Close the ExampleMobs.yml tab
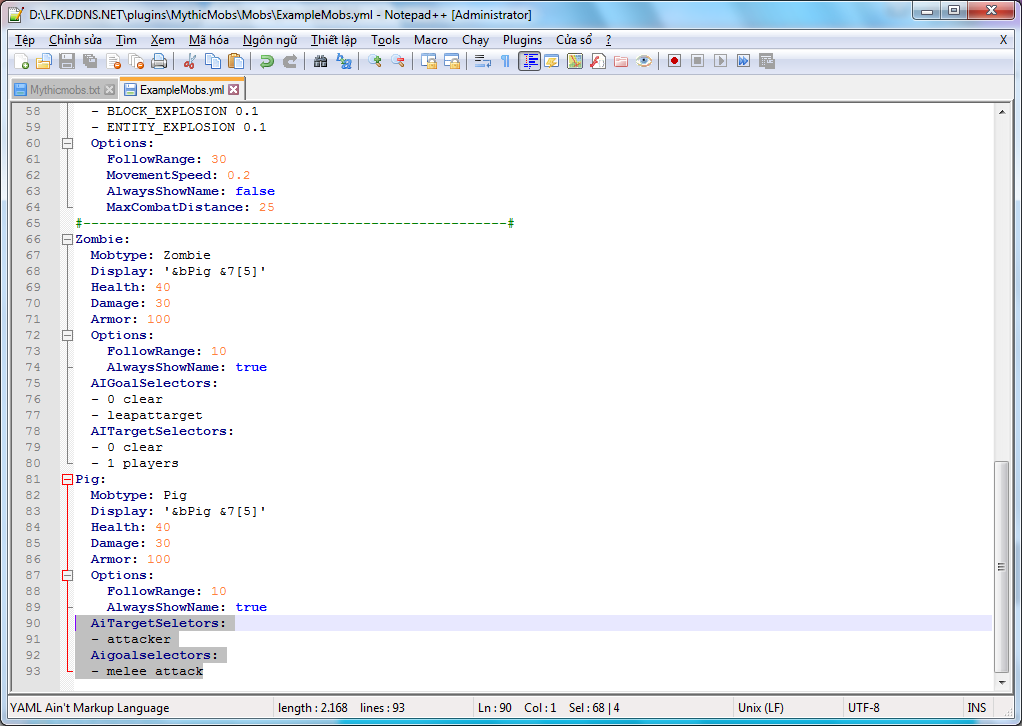Screen dimensions: 1022x726 coord(234,90)
